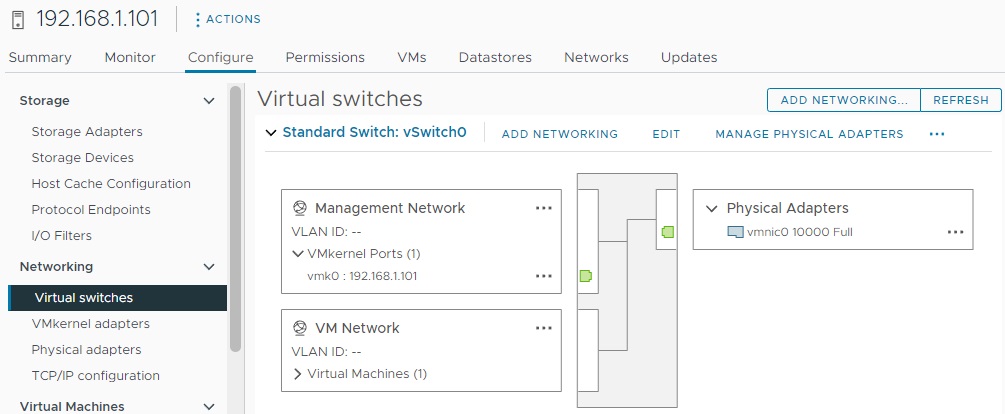1005x414 pixels.
Task: Open the VM Network ellipsis menu
Action: pos(543,328)
